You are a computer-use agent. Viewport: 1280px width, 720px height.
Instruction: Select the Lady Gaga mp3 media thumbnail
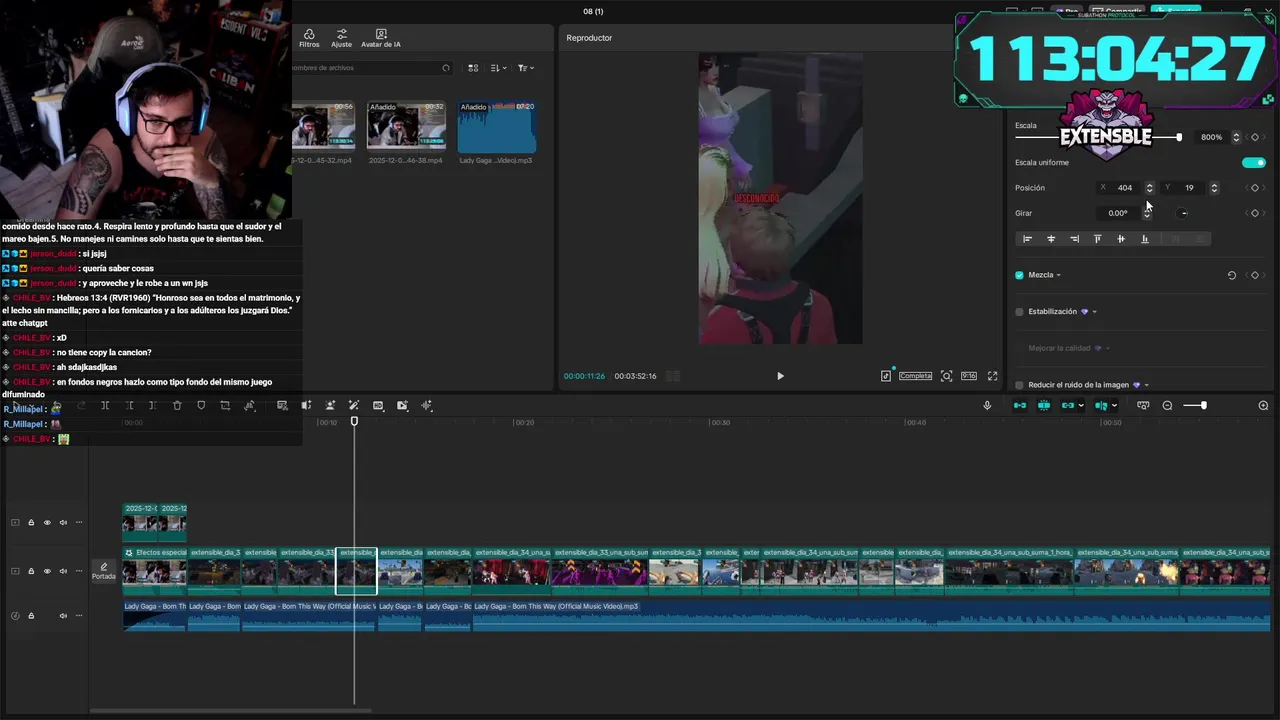[497, 126]
